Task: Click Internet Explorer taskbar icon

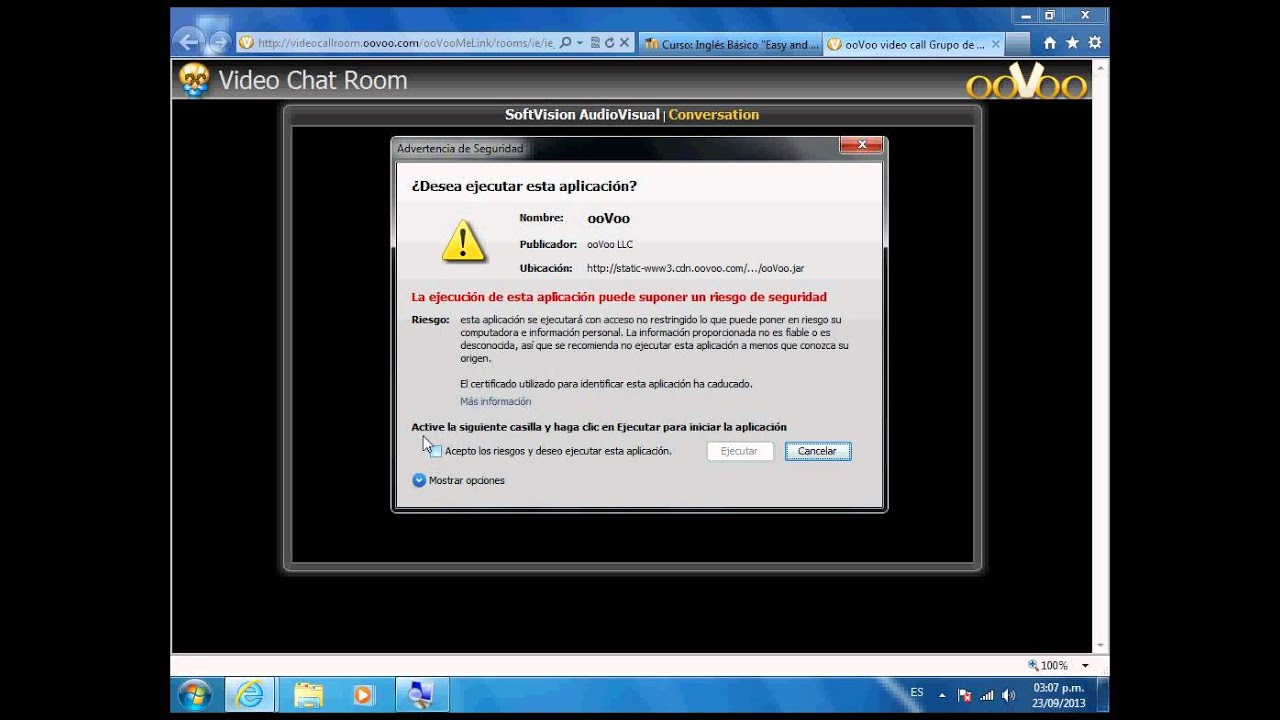Action: coord(249,695)
